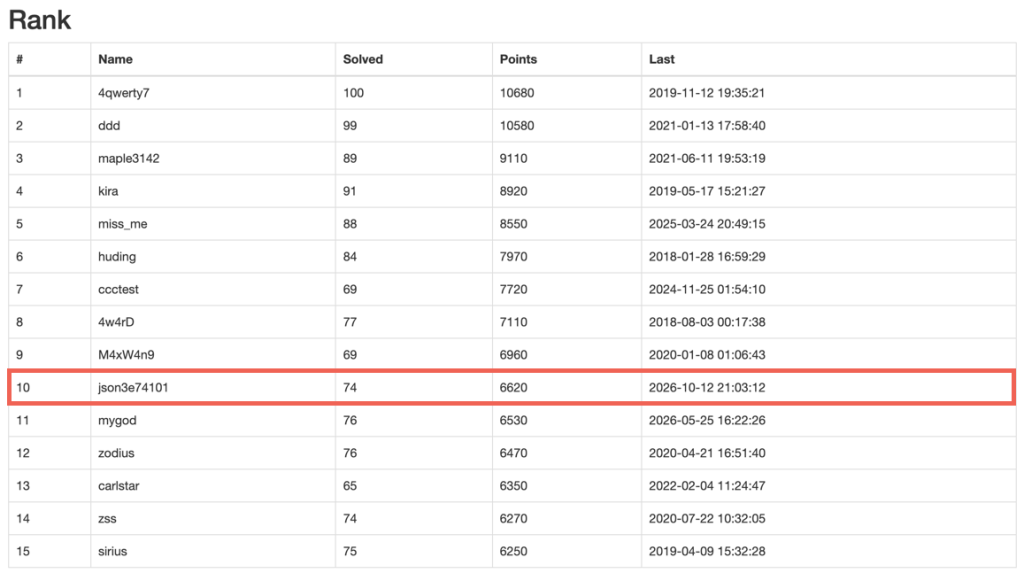
Task: Click the points value 7720
Action: tap(513, 289)
